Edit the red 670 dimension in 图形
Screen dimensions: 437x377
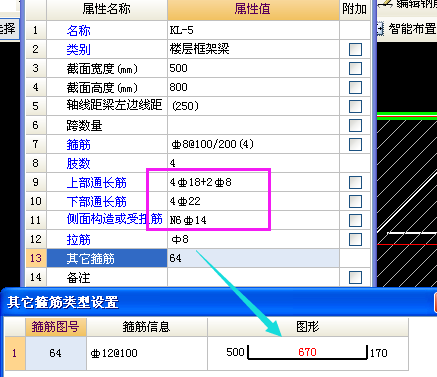coord(307,352)
